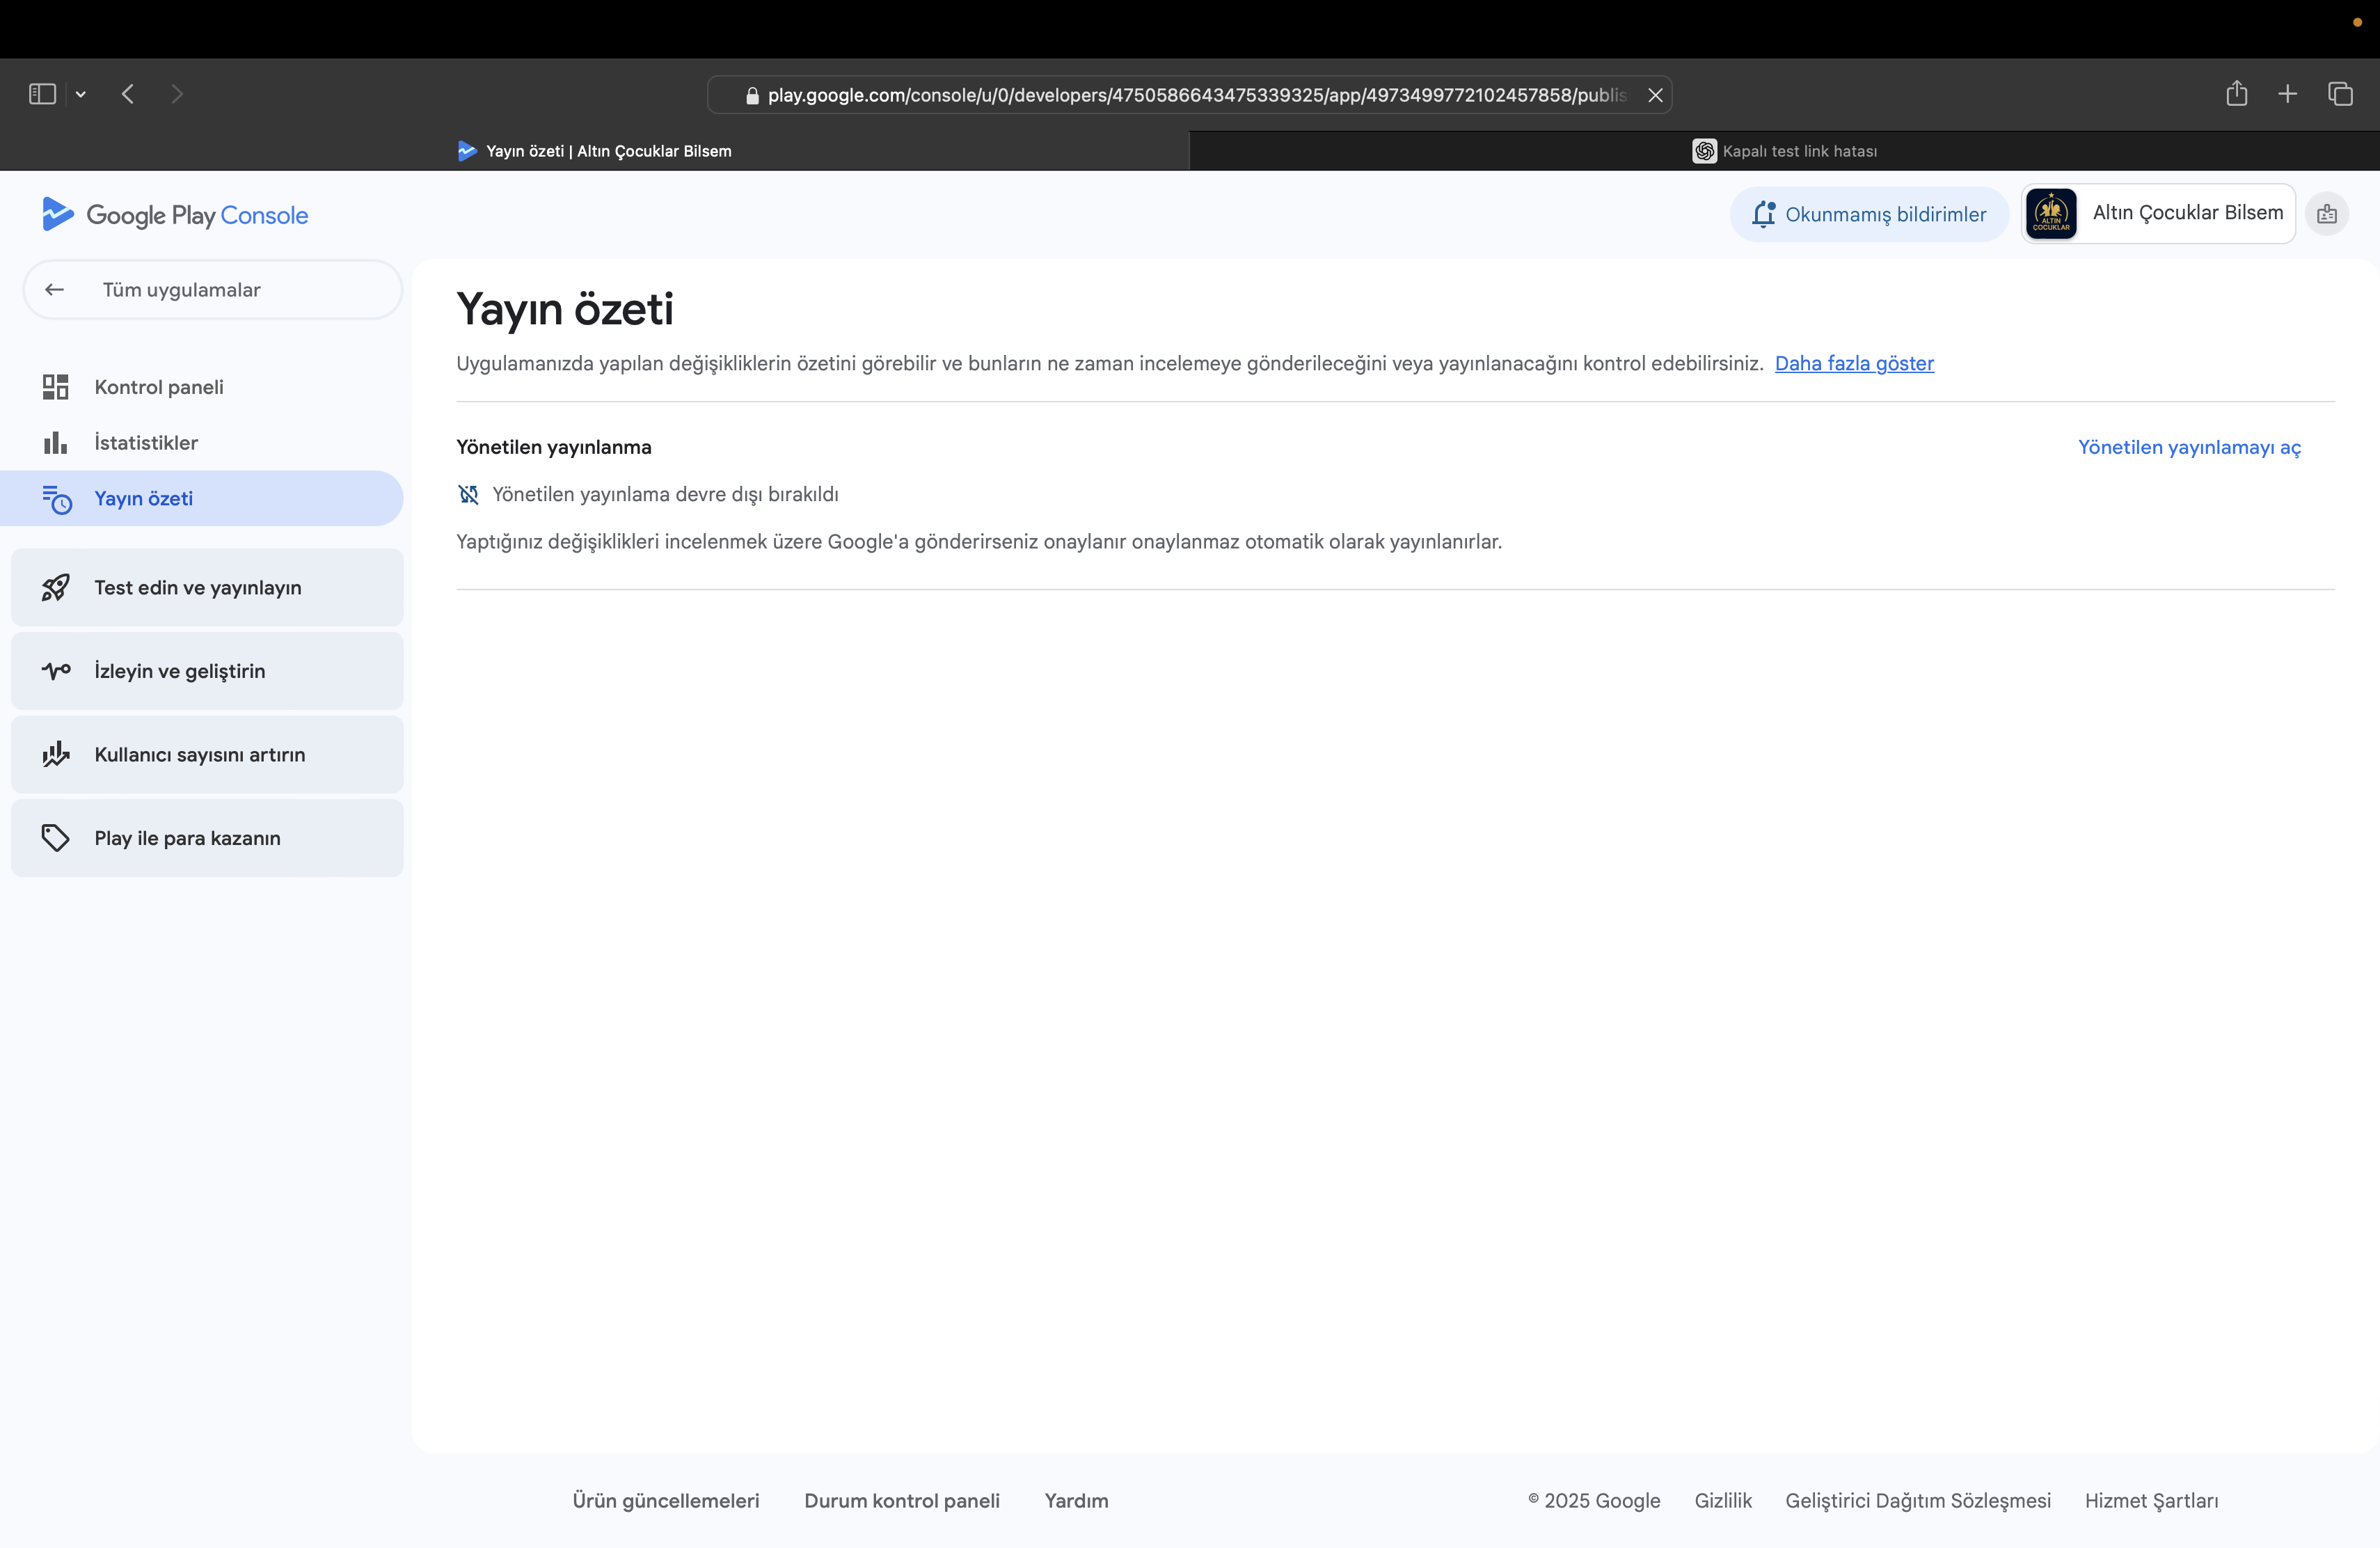Image resolution: width=2380 pixels, height=1548 pixels.
Task: Expand the Test edin ve yayınlayın section
Action: tap(207, 588)
